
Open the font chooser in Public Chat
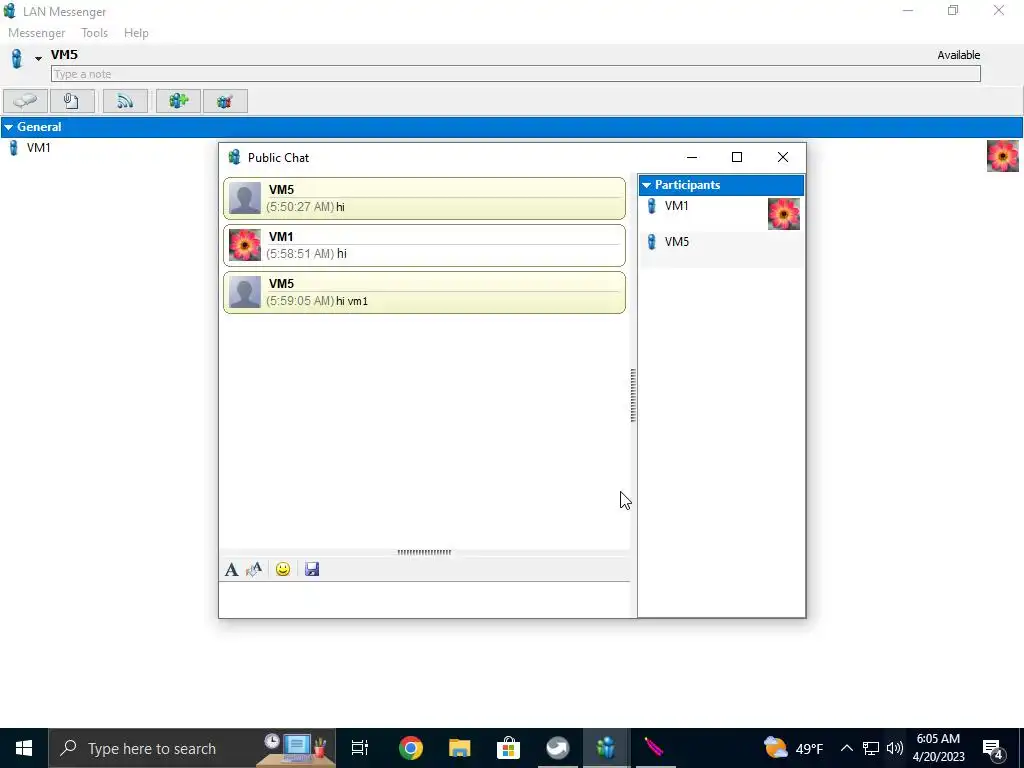click(231, 569)
